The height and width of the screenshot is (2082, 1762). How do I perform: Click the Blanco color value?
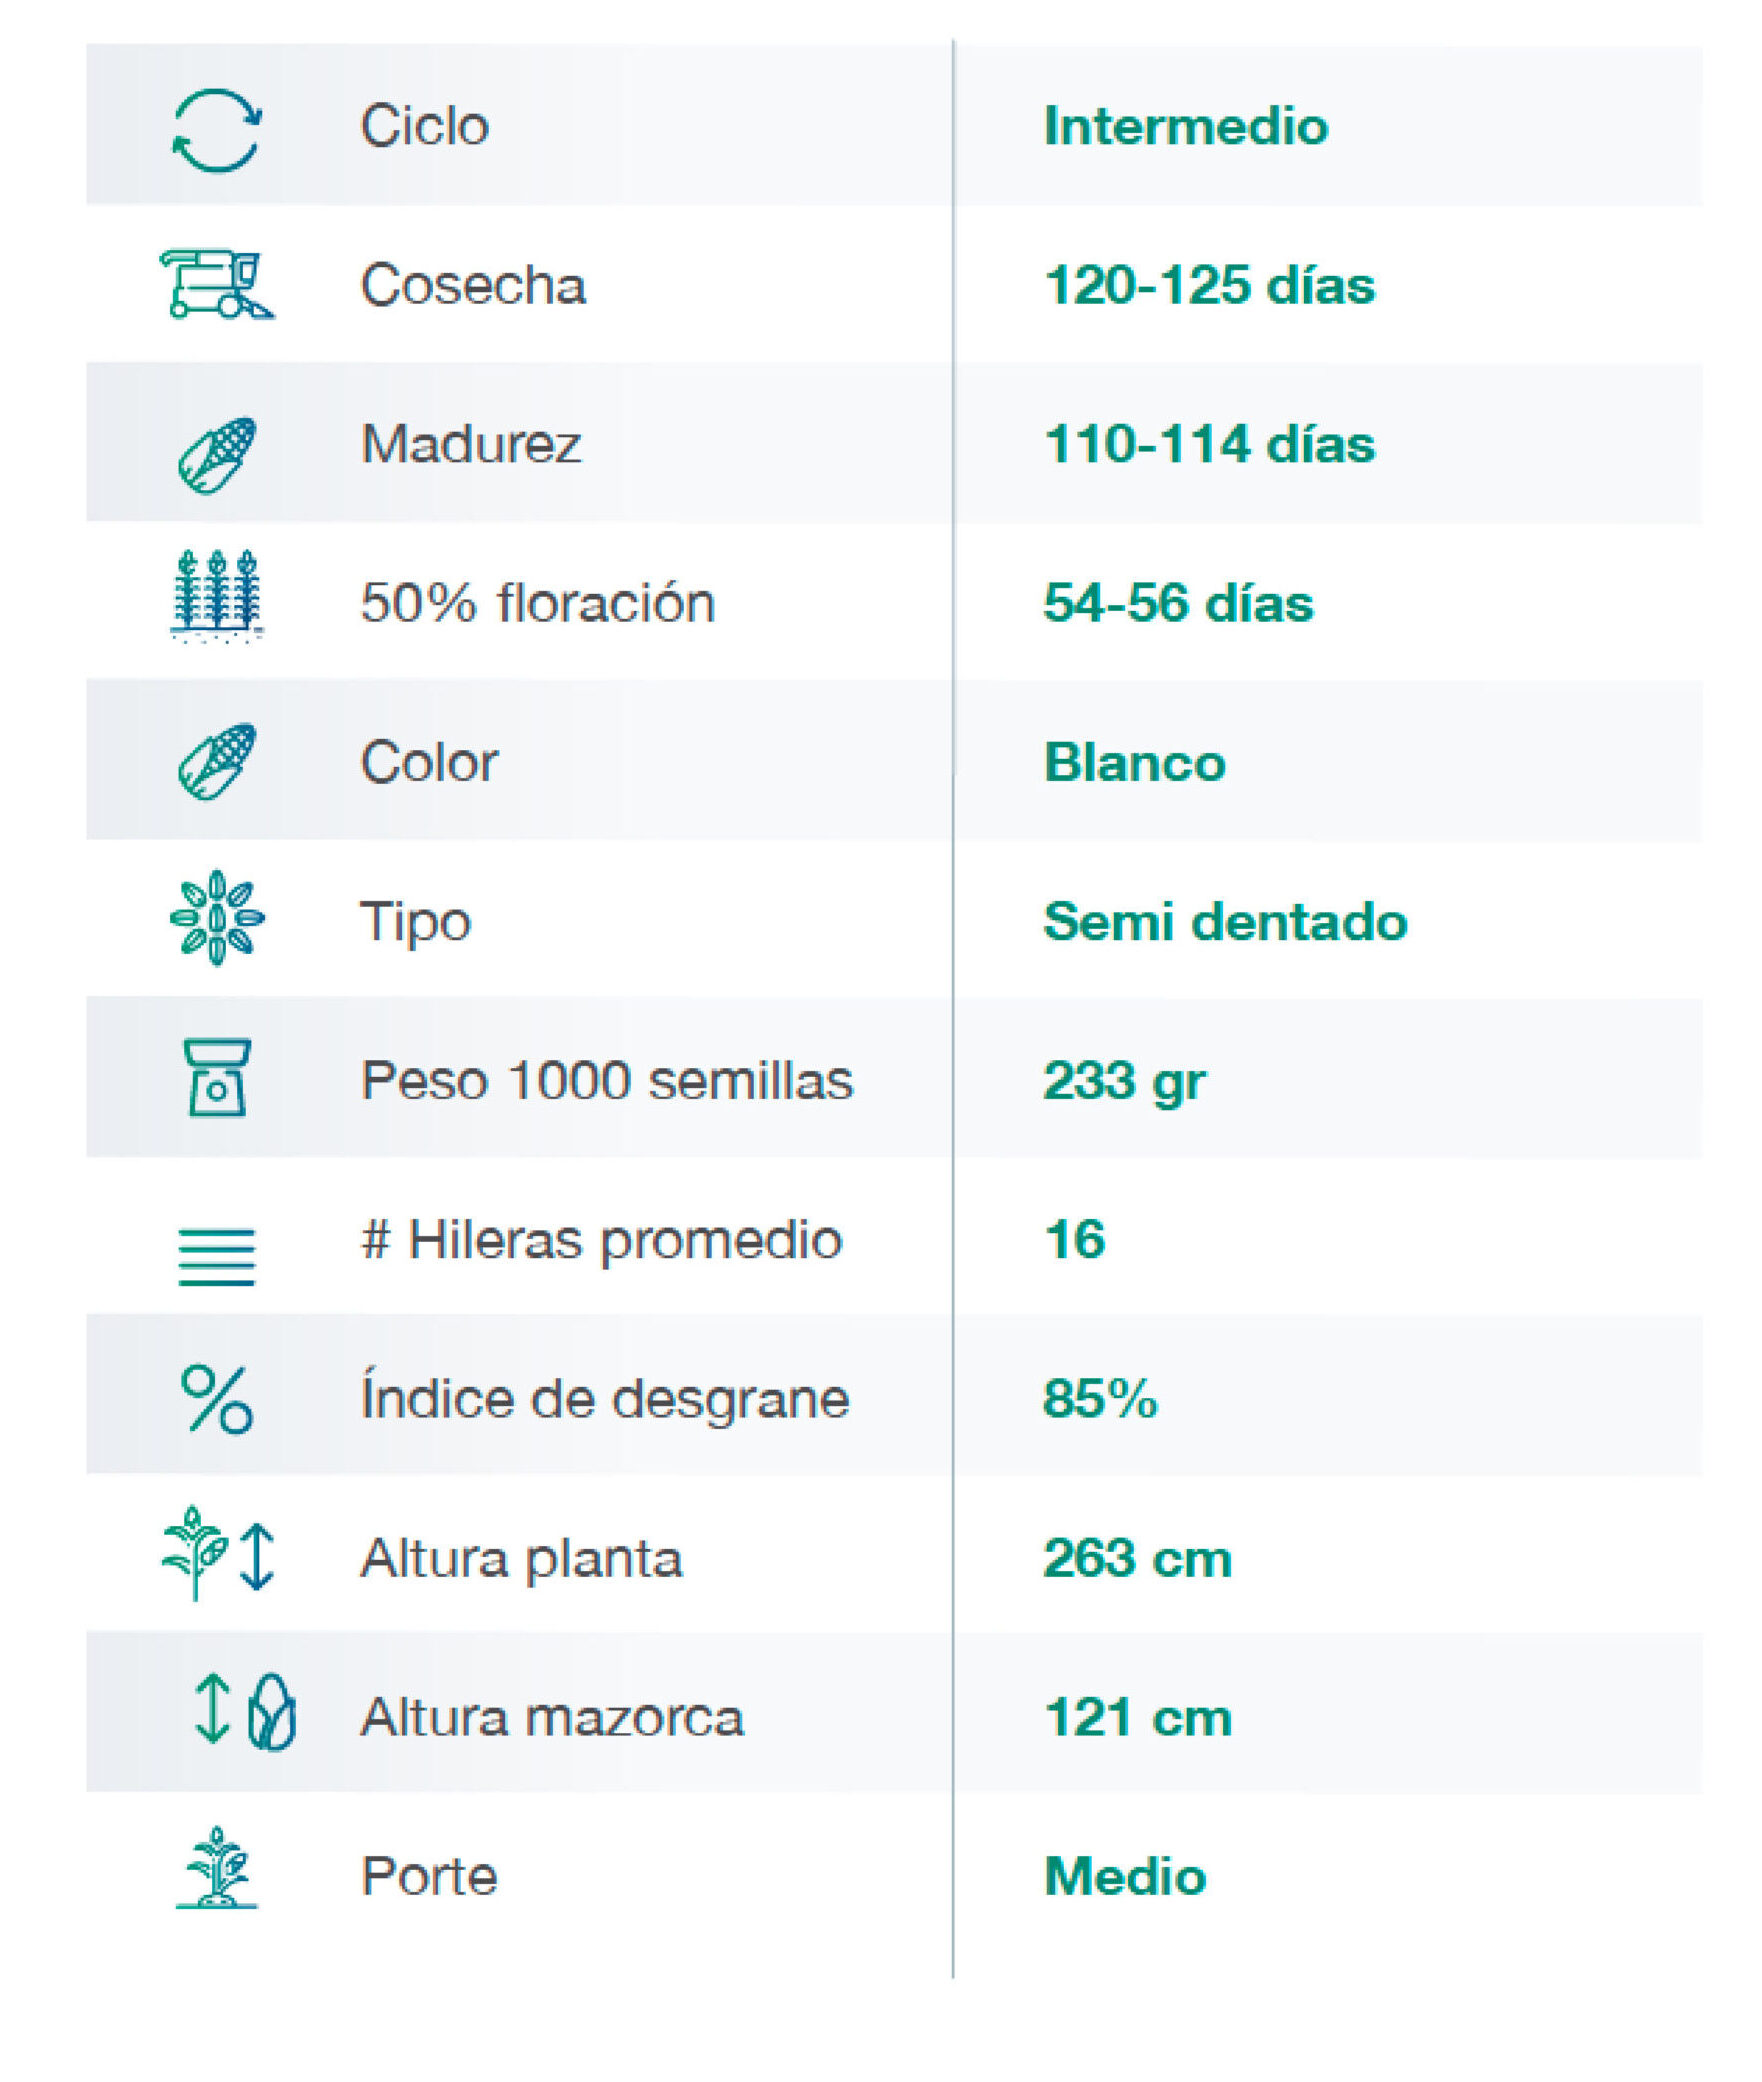(1134, 762)
